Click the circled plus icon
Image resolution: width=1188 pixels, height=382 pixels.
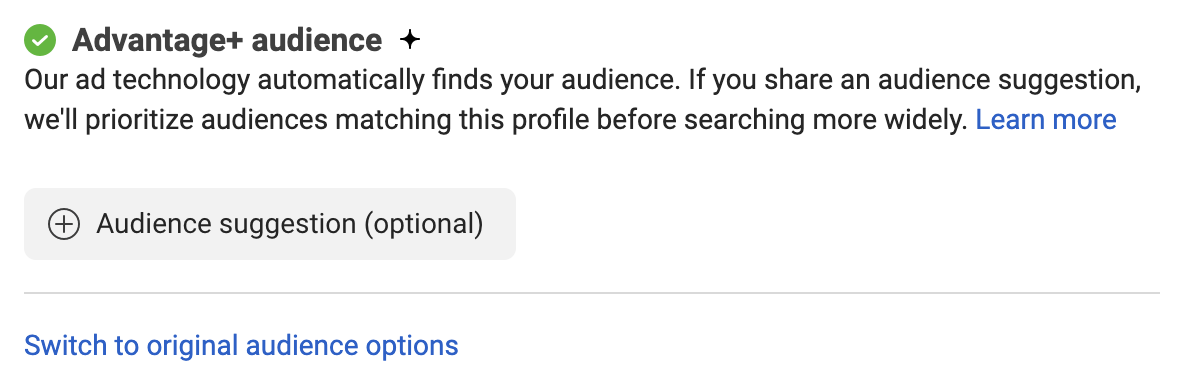coord(64,224)
